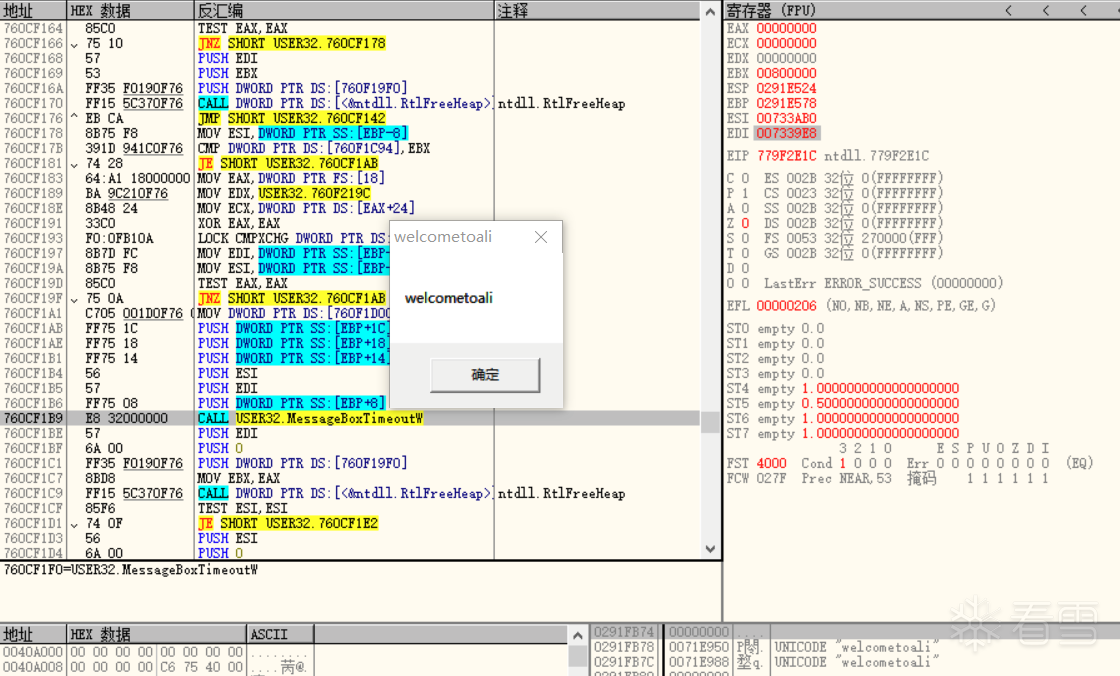The image size is (1120, 676).
Task: Click the P flag value 1
Action: click(x=745, y=193)
